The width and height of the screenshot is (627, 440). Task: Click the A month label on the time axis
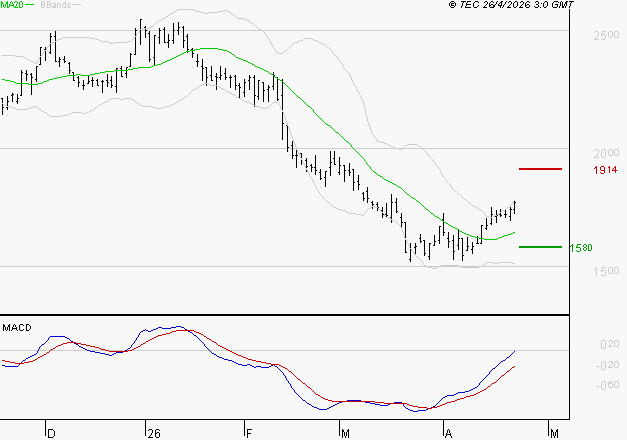point(449,434)
